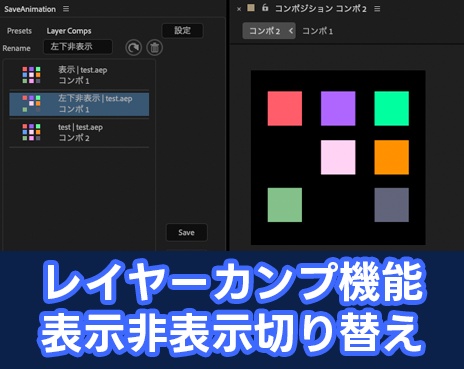Click the breadcrumb arrow next to コンポ2
The image size is (464, 369).
coord(291,31)
